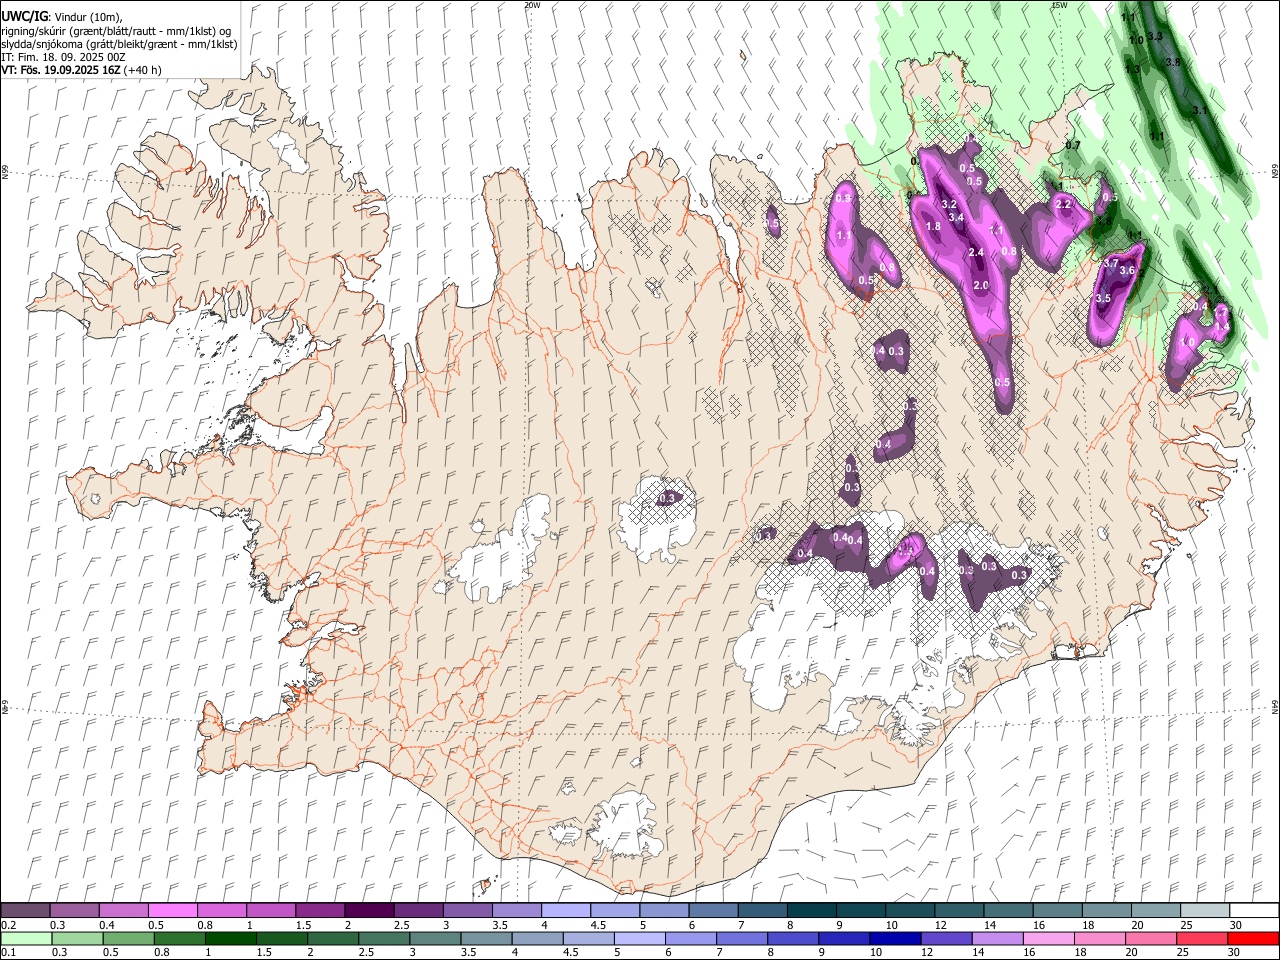Click the lavender lower legend swatch at 14
Screen dimensions: 1280x960
coord(996,939)
